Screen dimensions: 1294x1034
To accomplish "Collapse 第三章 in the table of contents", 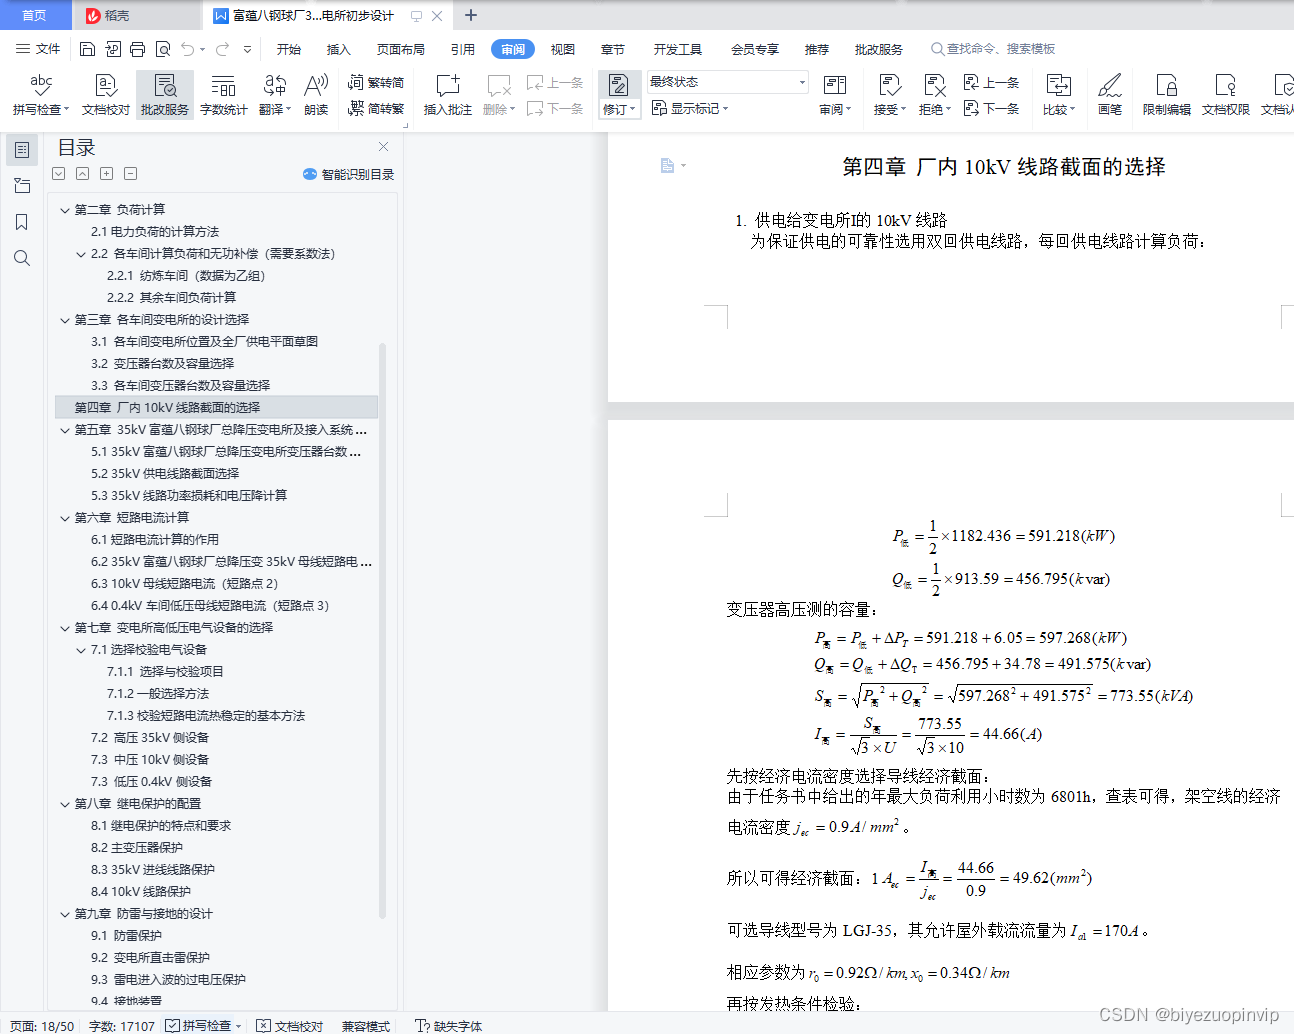I will tap(64, 319).
